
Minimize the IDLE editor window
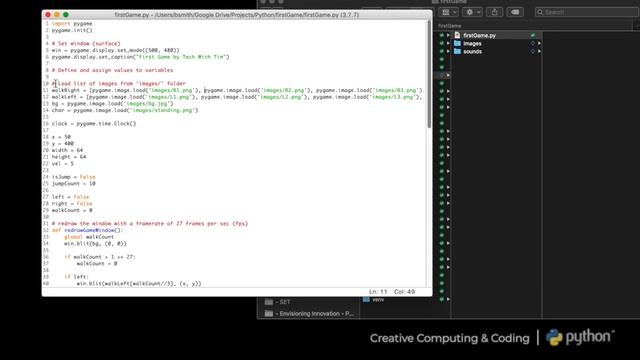pos(57,15)
